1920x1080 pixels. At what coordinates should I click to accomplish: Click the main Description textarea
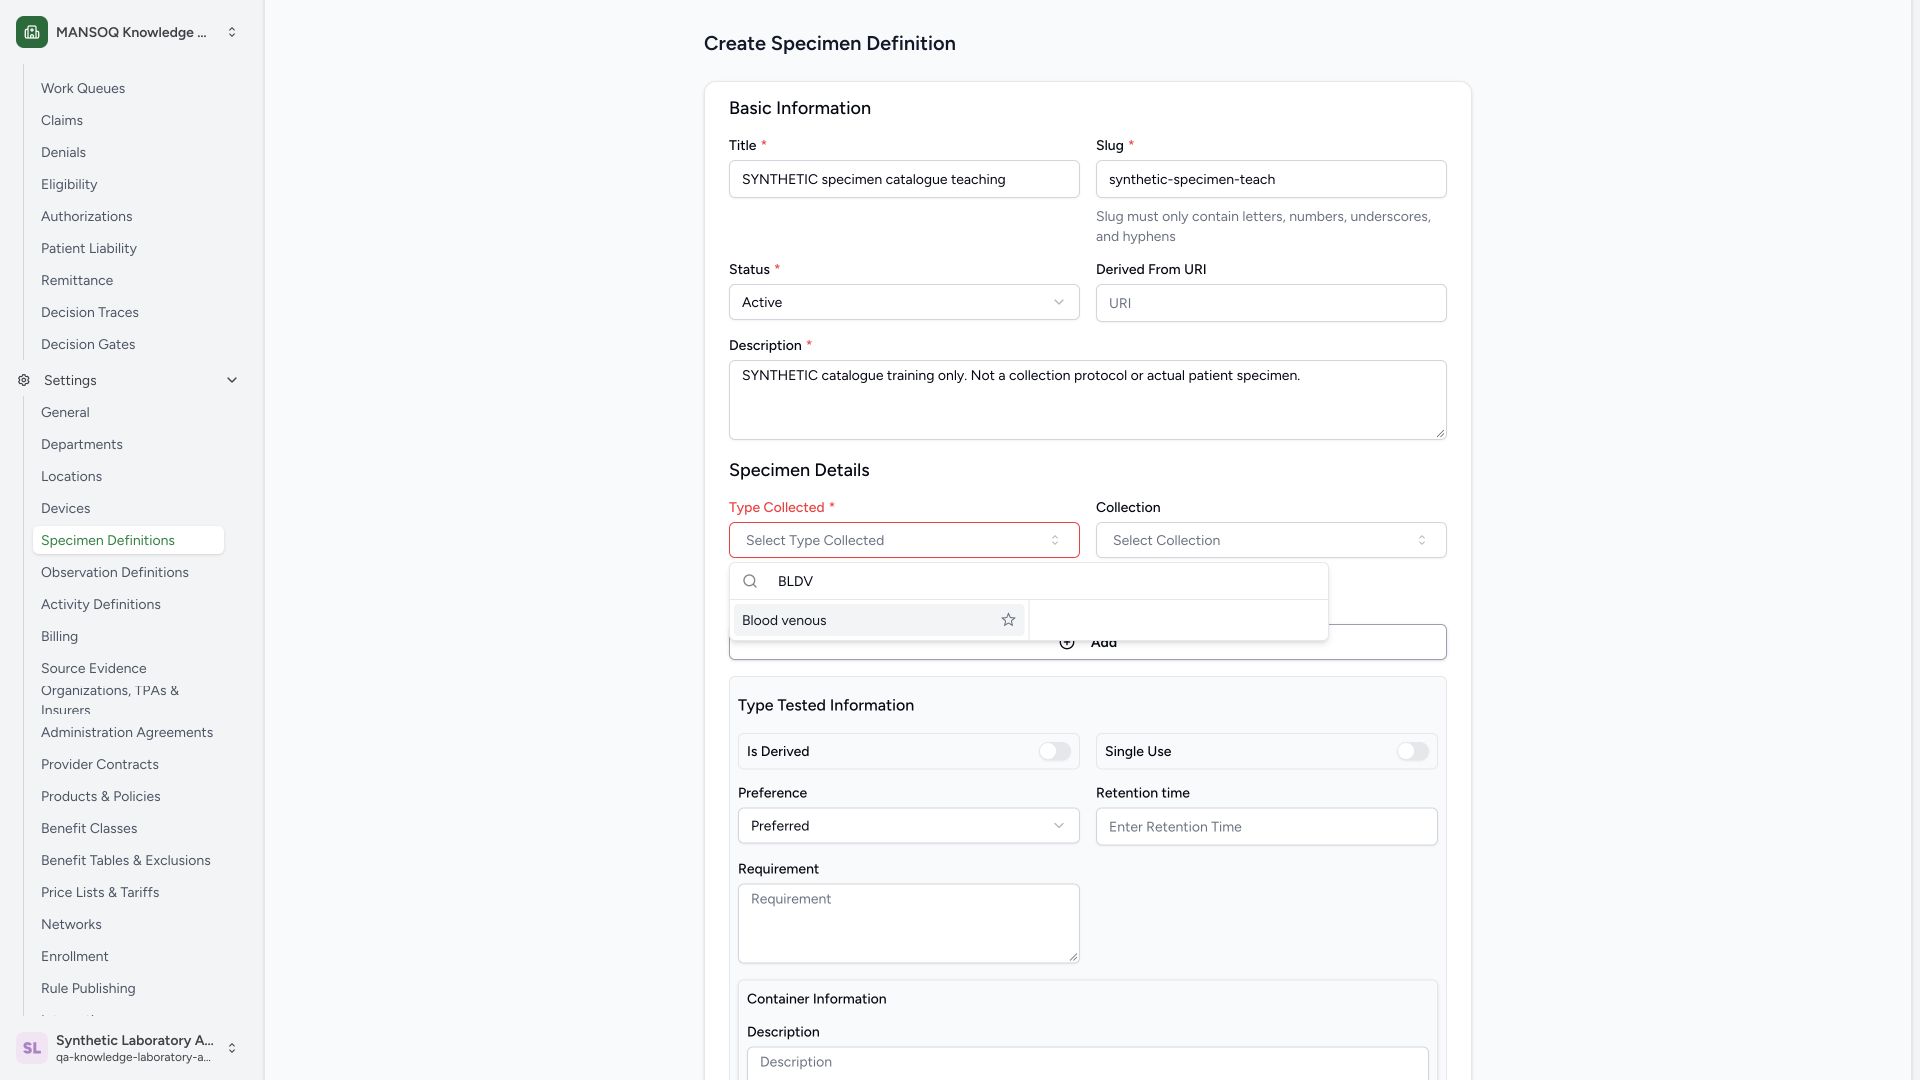pyautogui.click(x=1088, y=400)
